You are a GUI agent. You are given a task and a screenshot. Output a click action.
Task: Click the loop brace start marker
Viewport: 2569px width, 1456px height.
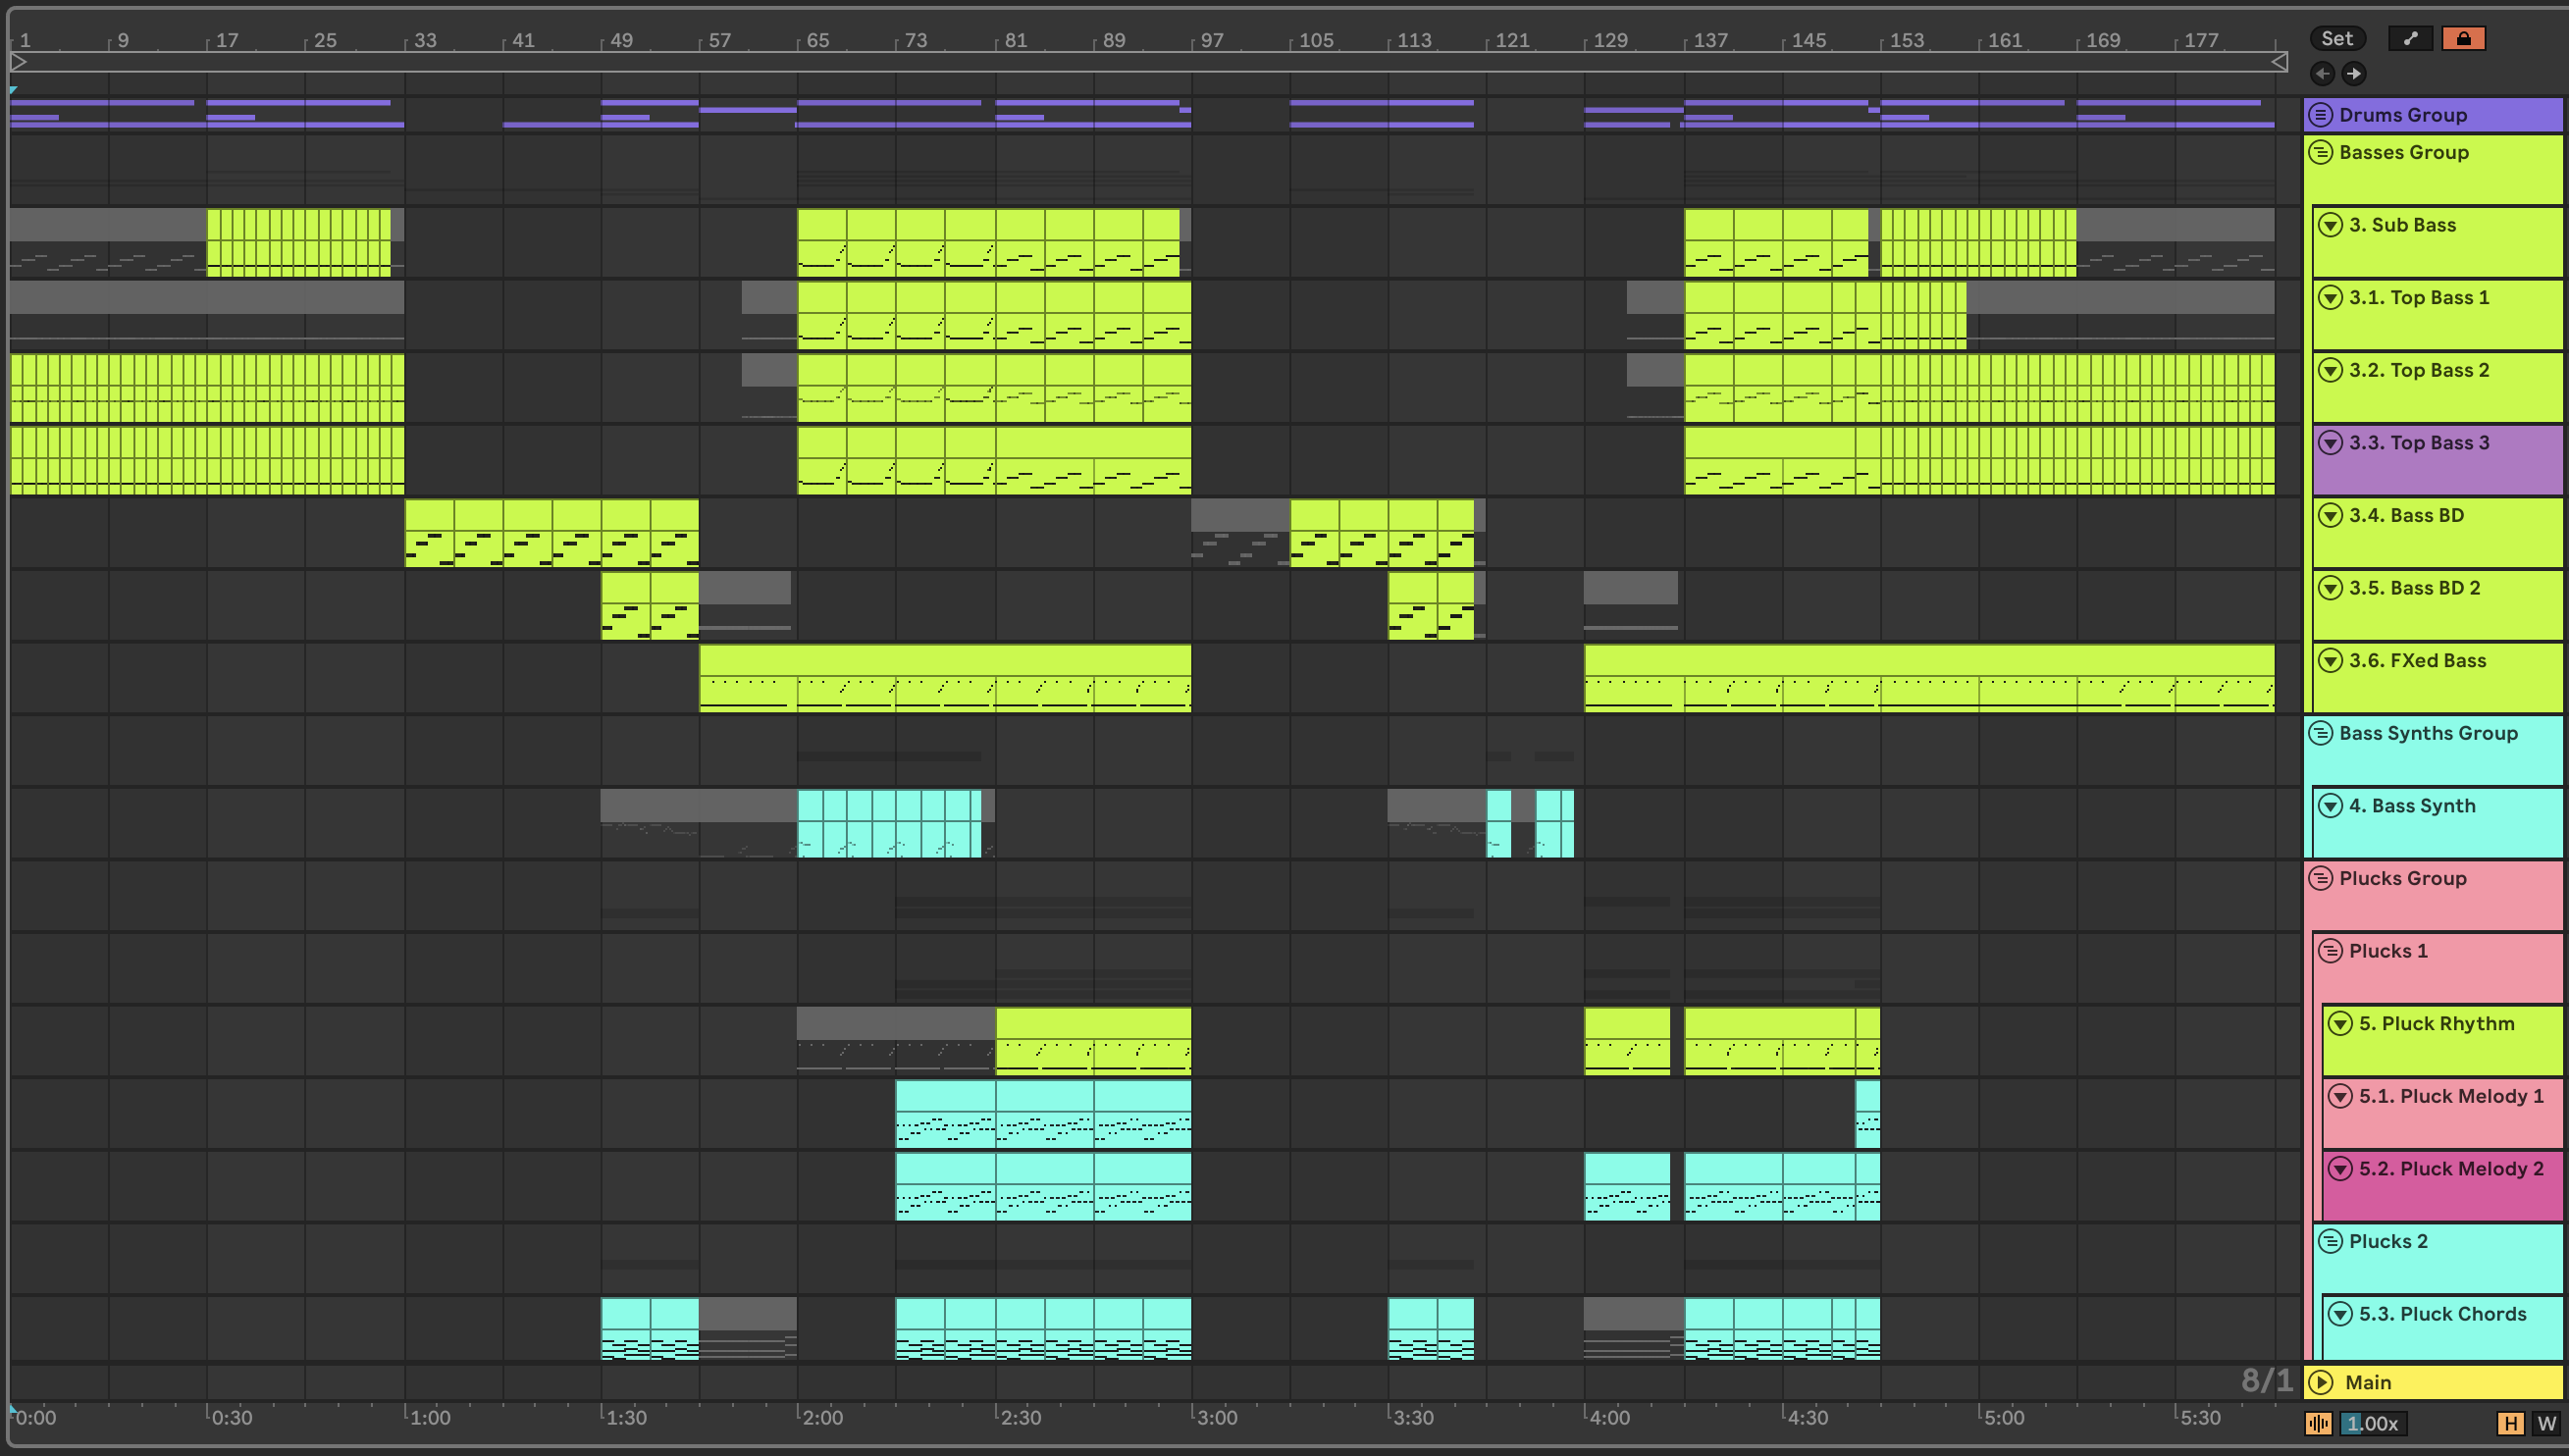coord(18,62)
